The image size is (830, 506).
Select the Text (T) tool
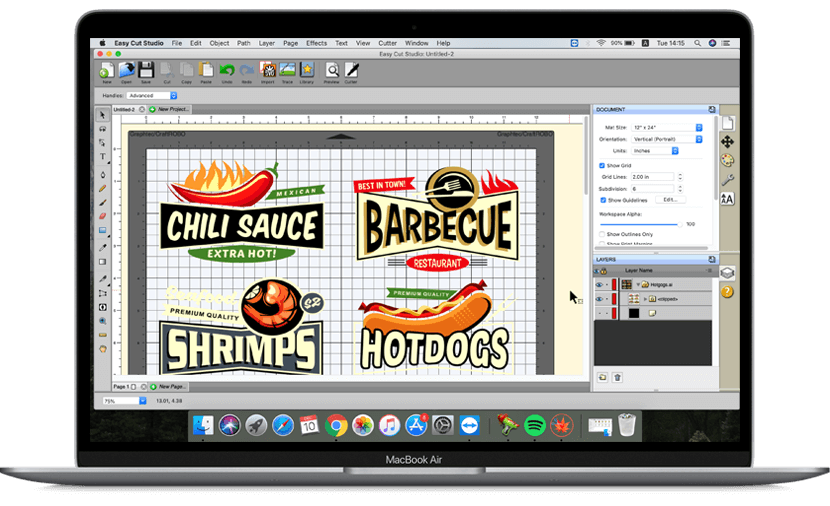[x=103, y=157]
